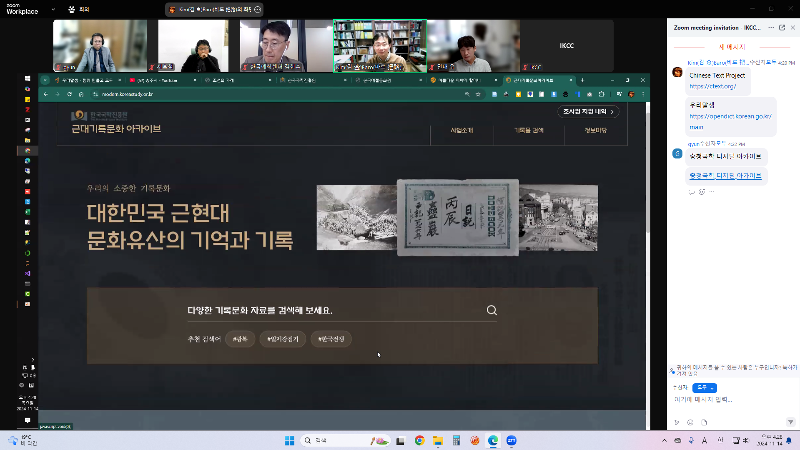Open the Windows Start menu

point(289,440)
